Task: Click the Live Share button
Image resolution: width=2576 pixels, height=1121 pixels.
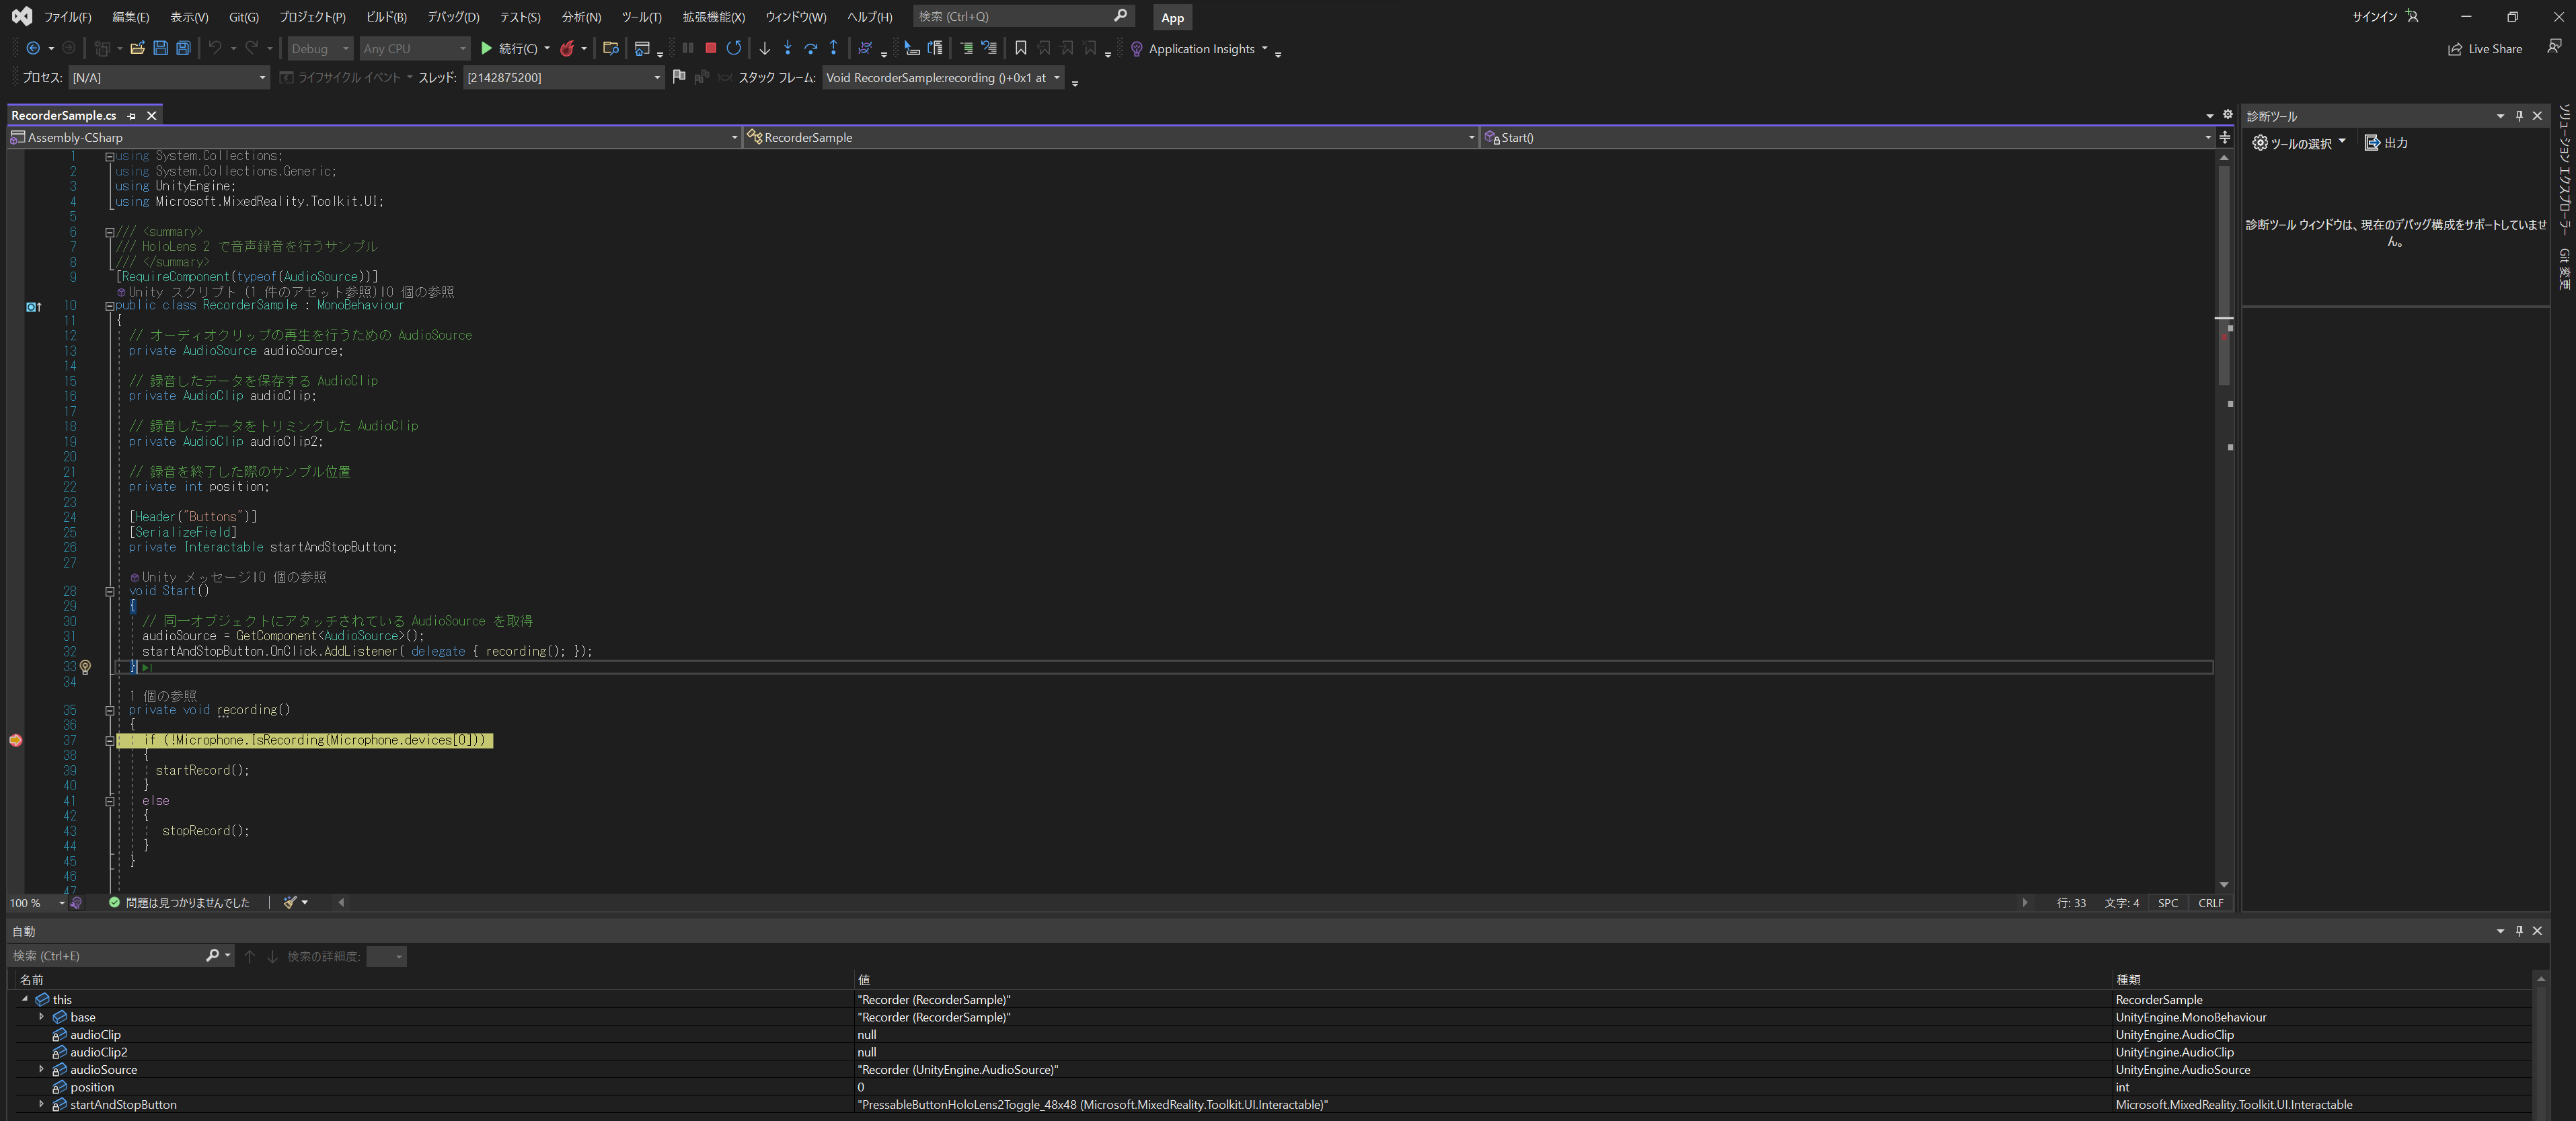Action: [2485, 49]
